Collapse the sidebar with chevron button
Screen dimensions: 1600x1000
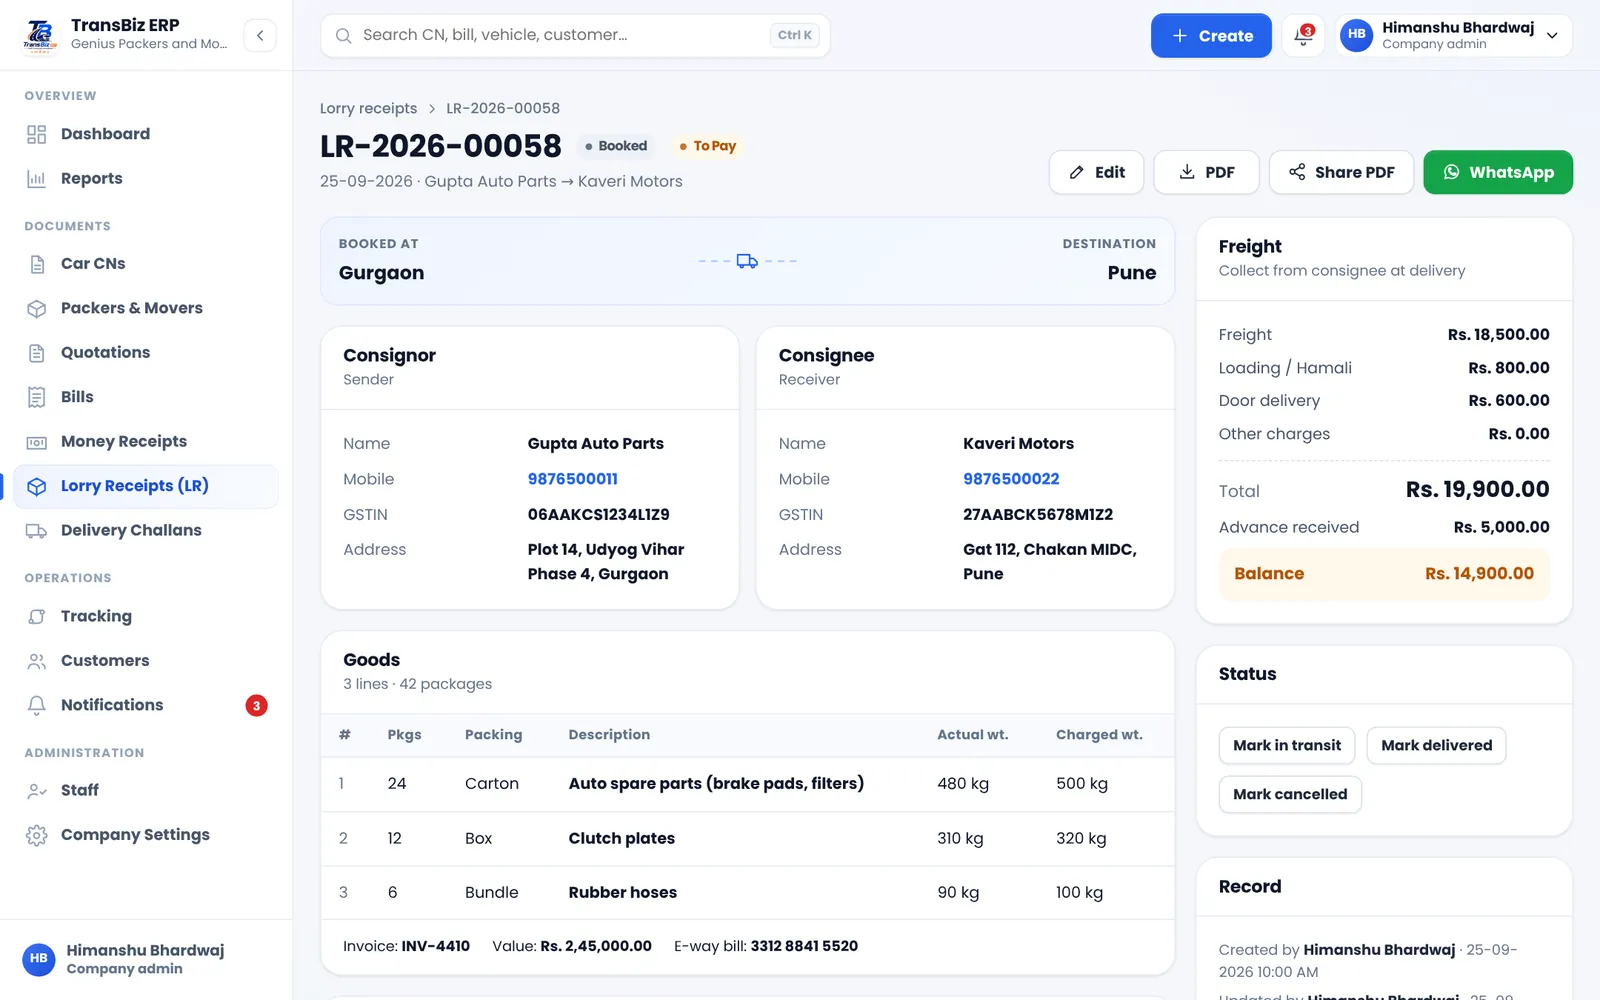[260, 36]
